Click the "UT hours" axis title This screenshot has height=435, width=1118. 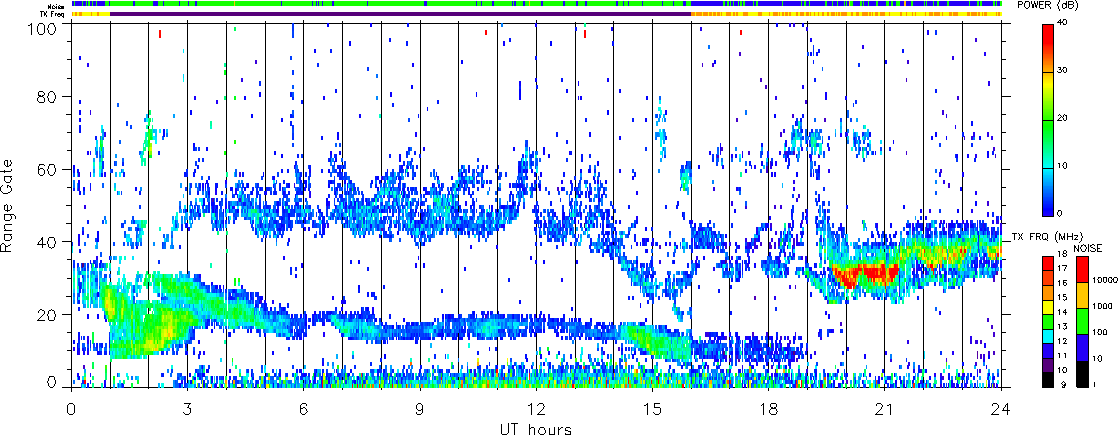536,429
